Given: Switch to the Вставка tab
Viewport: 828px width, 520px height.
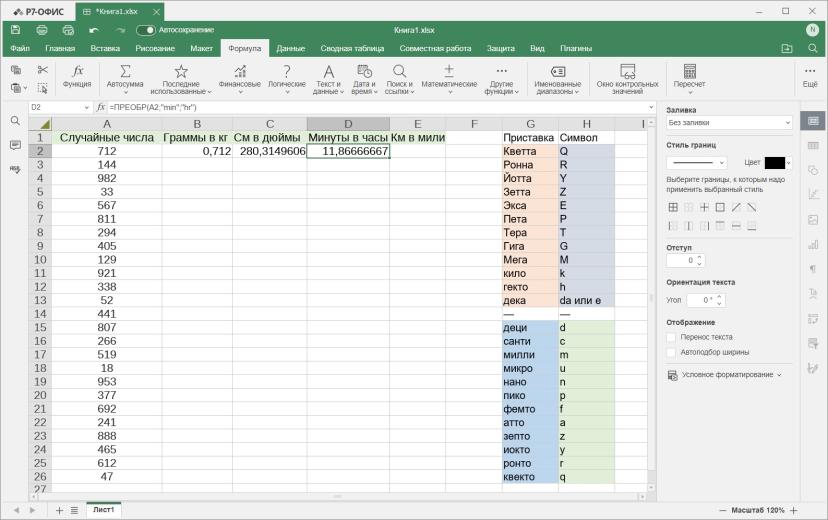Looking at the screenshot, I should click(x=105, y=48).
